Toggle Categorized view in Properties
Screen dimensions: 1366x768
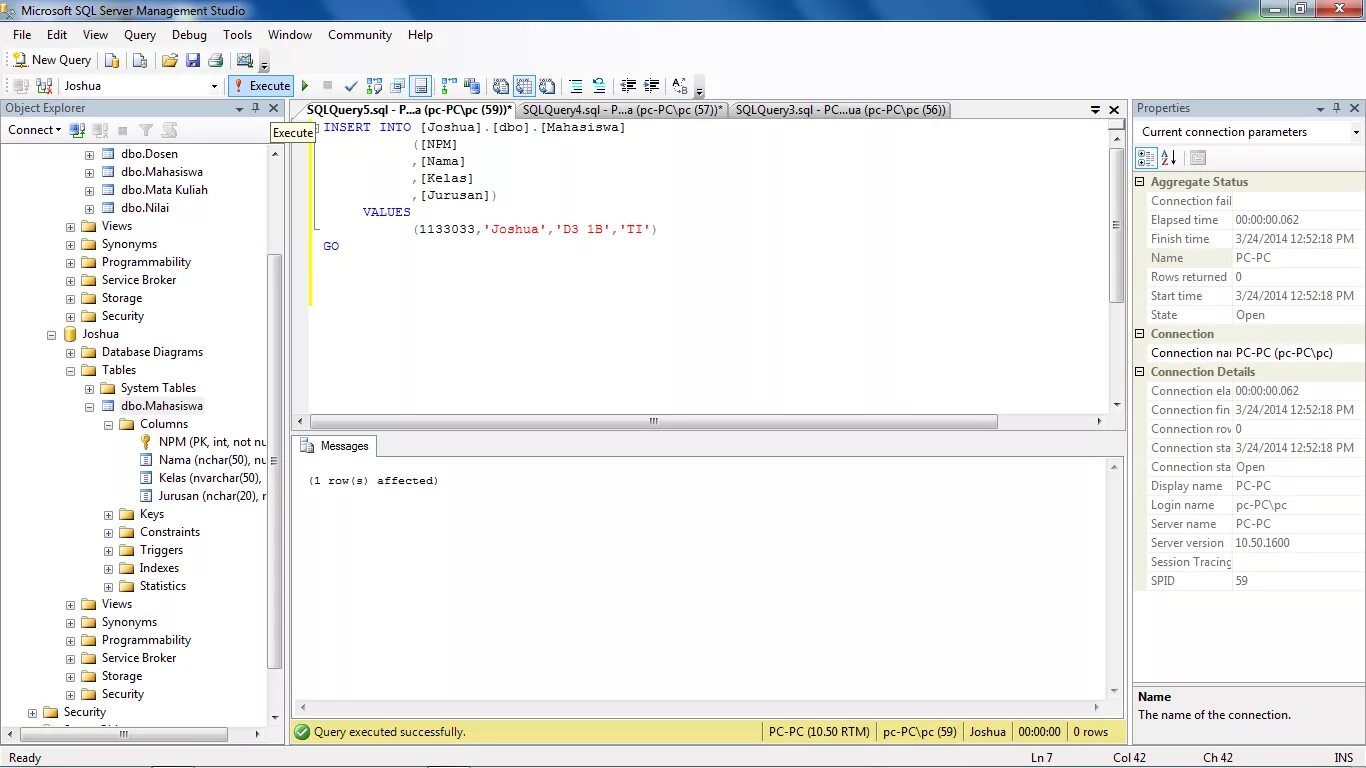(1147, 158)
